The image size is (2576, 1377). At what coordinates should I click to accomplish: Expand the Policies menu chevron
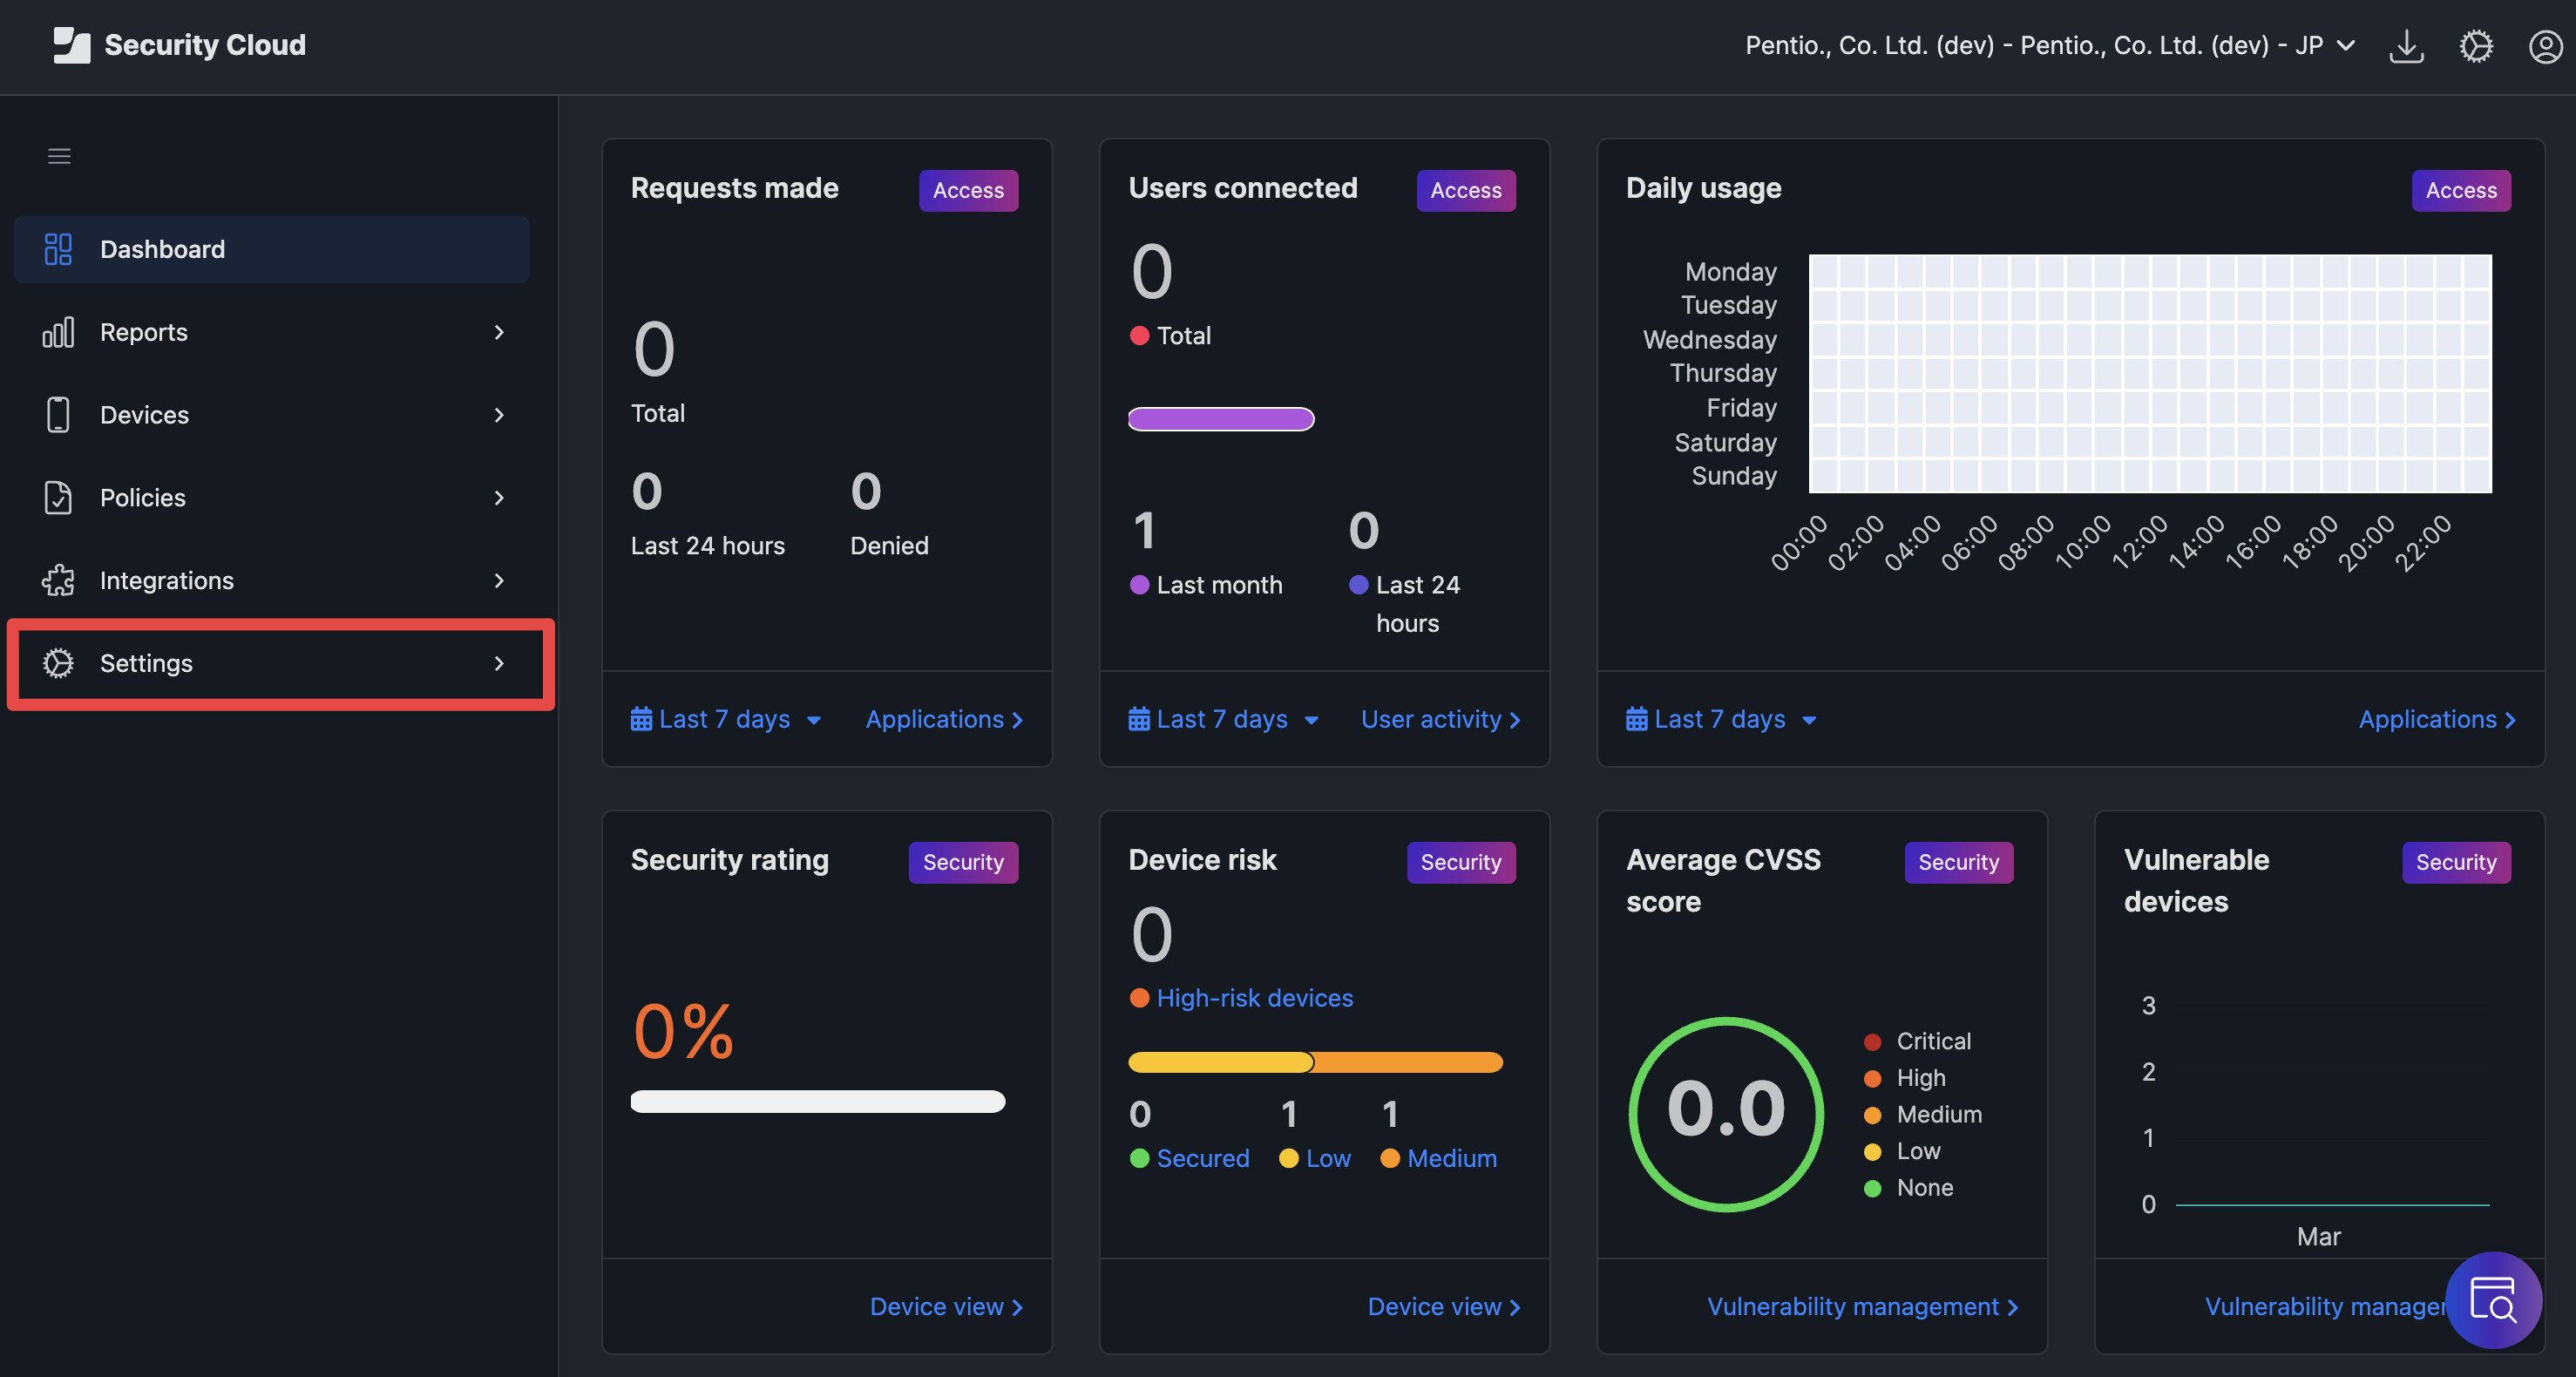[x=499, y=497]
